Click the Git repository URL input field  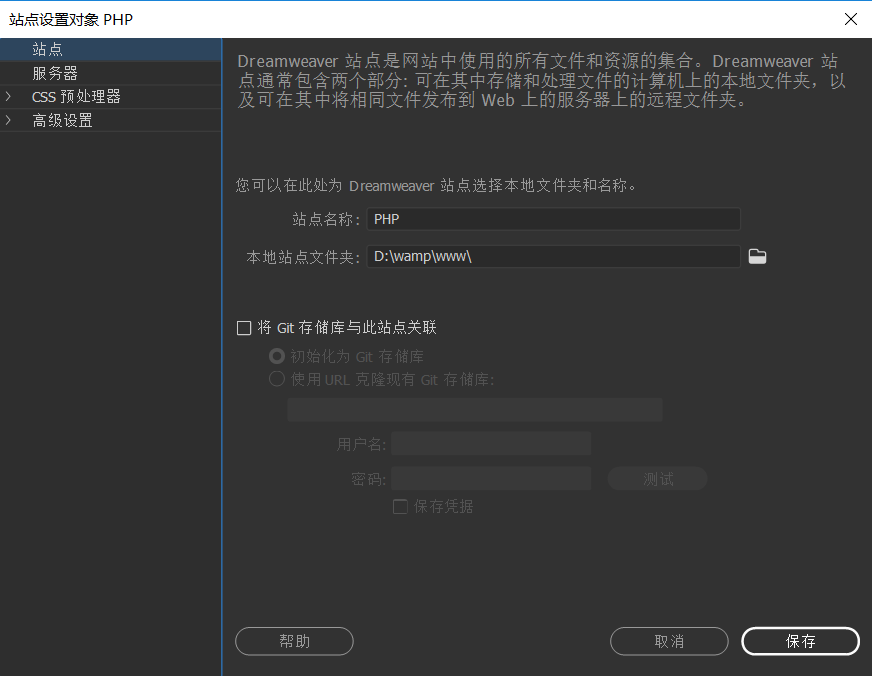[474, 410]
